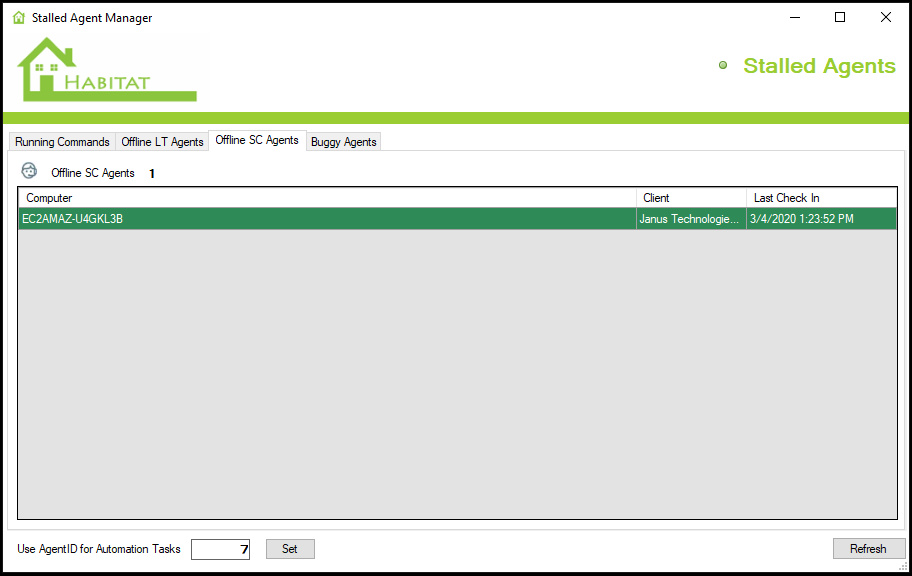912x576 pixels.
Task: Click the green status dot beside Stalled Agents
Action: pyautogui.click(x=723, y=66)
